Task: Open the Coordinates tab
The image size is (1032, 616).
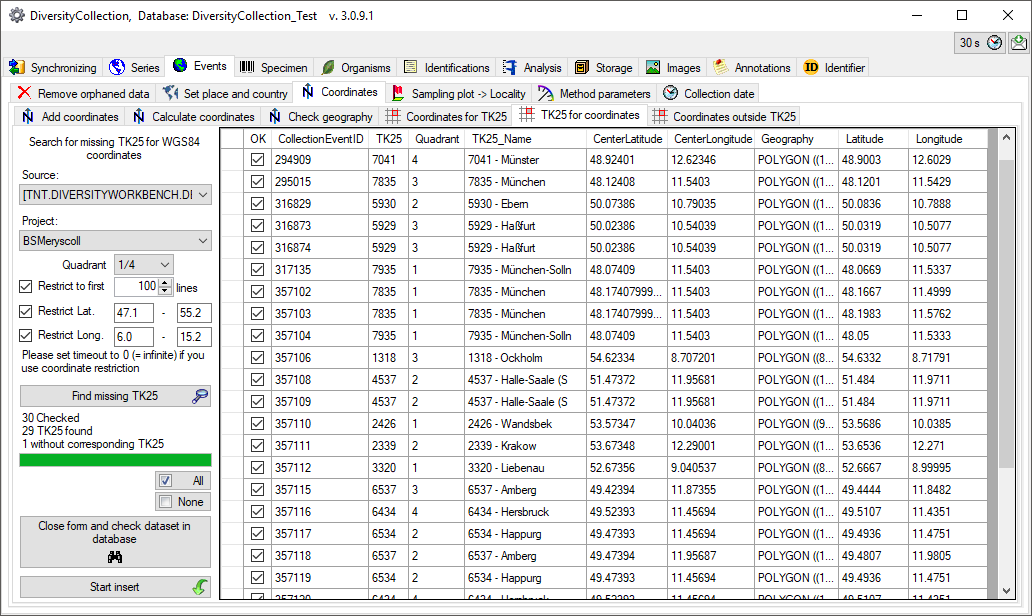Action: coord(340,92)
